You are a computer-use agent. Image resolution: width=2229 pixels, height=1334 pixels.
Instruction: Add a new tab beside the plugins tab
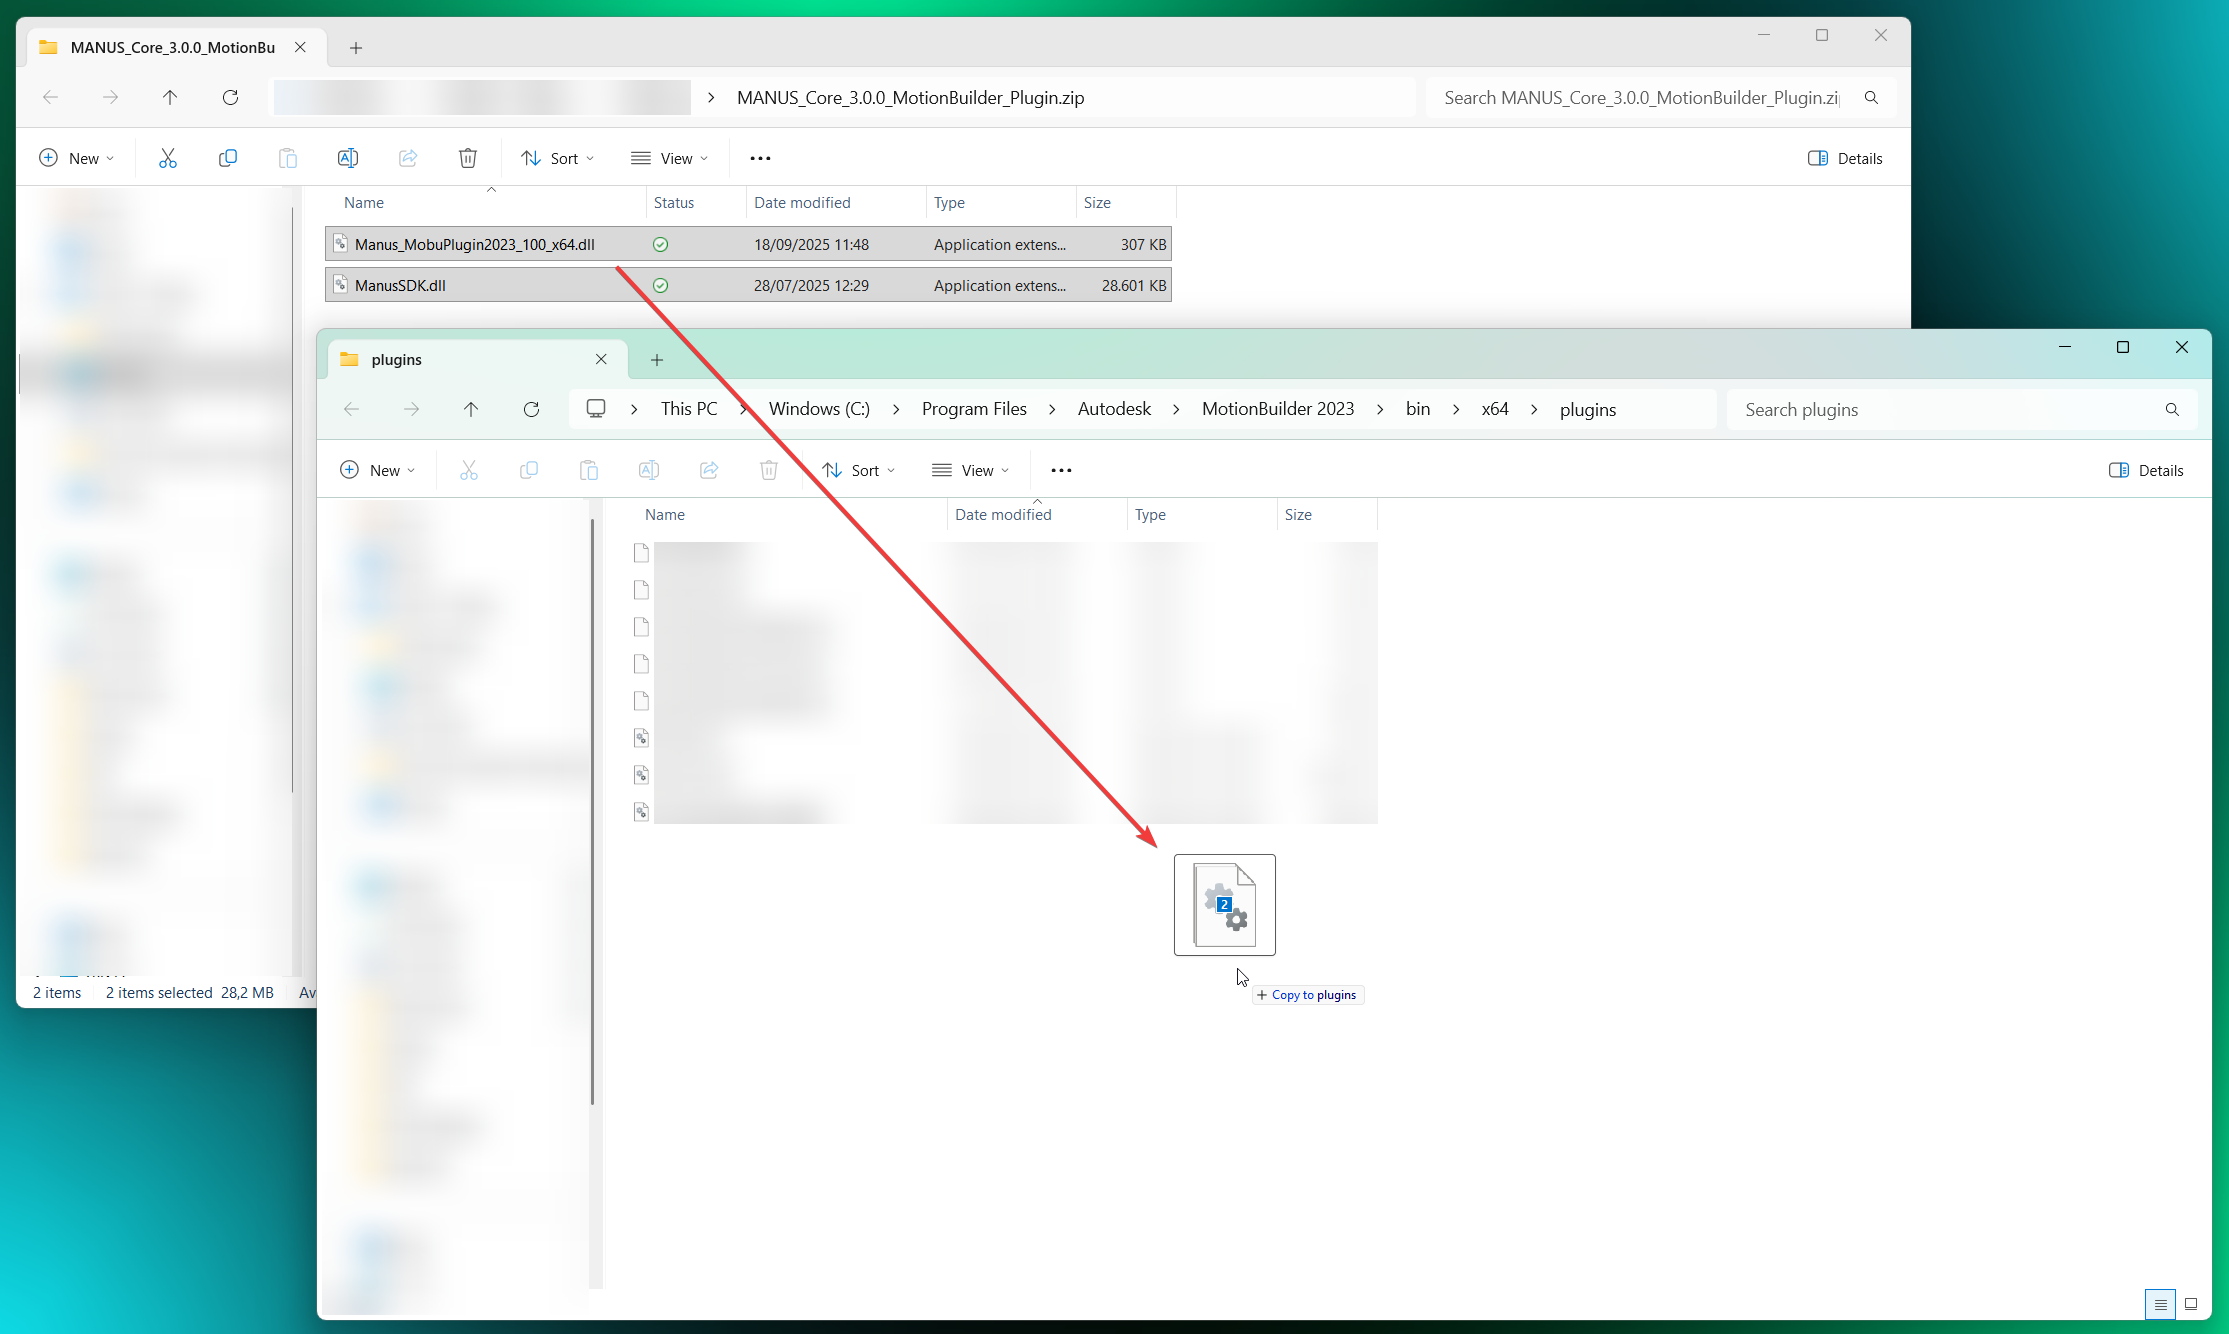[x=656, y=360]
